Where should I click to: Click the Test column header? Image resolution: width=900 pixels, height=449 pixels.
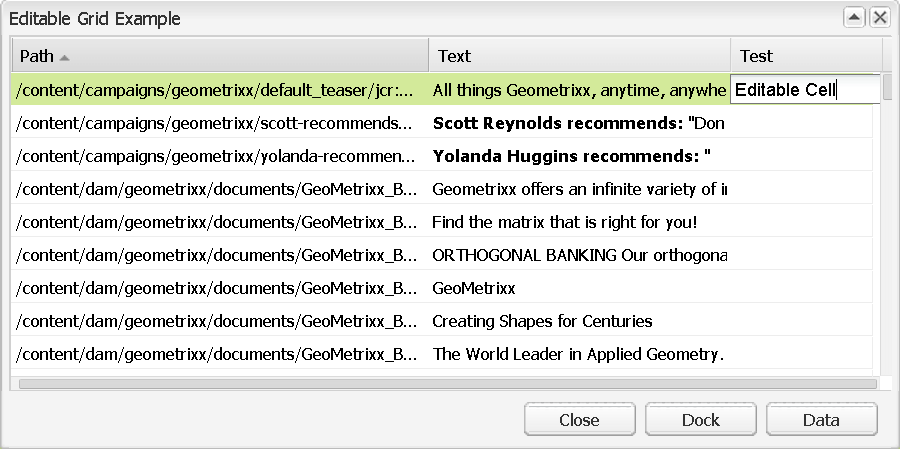[x=805, y=56]
